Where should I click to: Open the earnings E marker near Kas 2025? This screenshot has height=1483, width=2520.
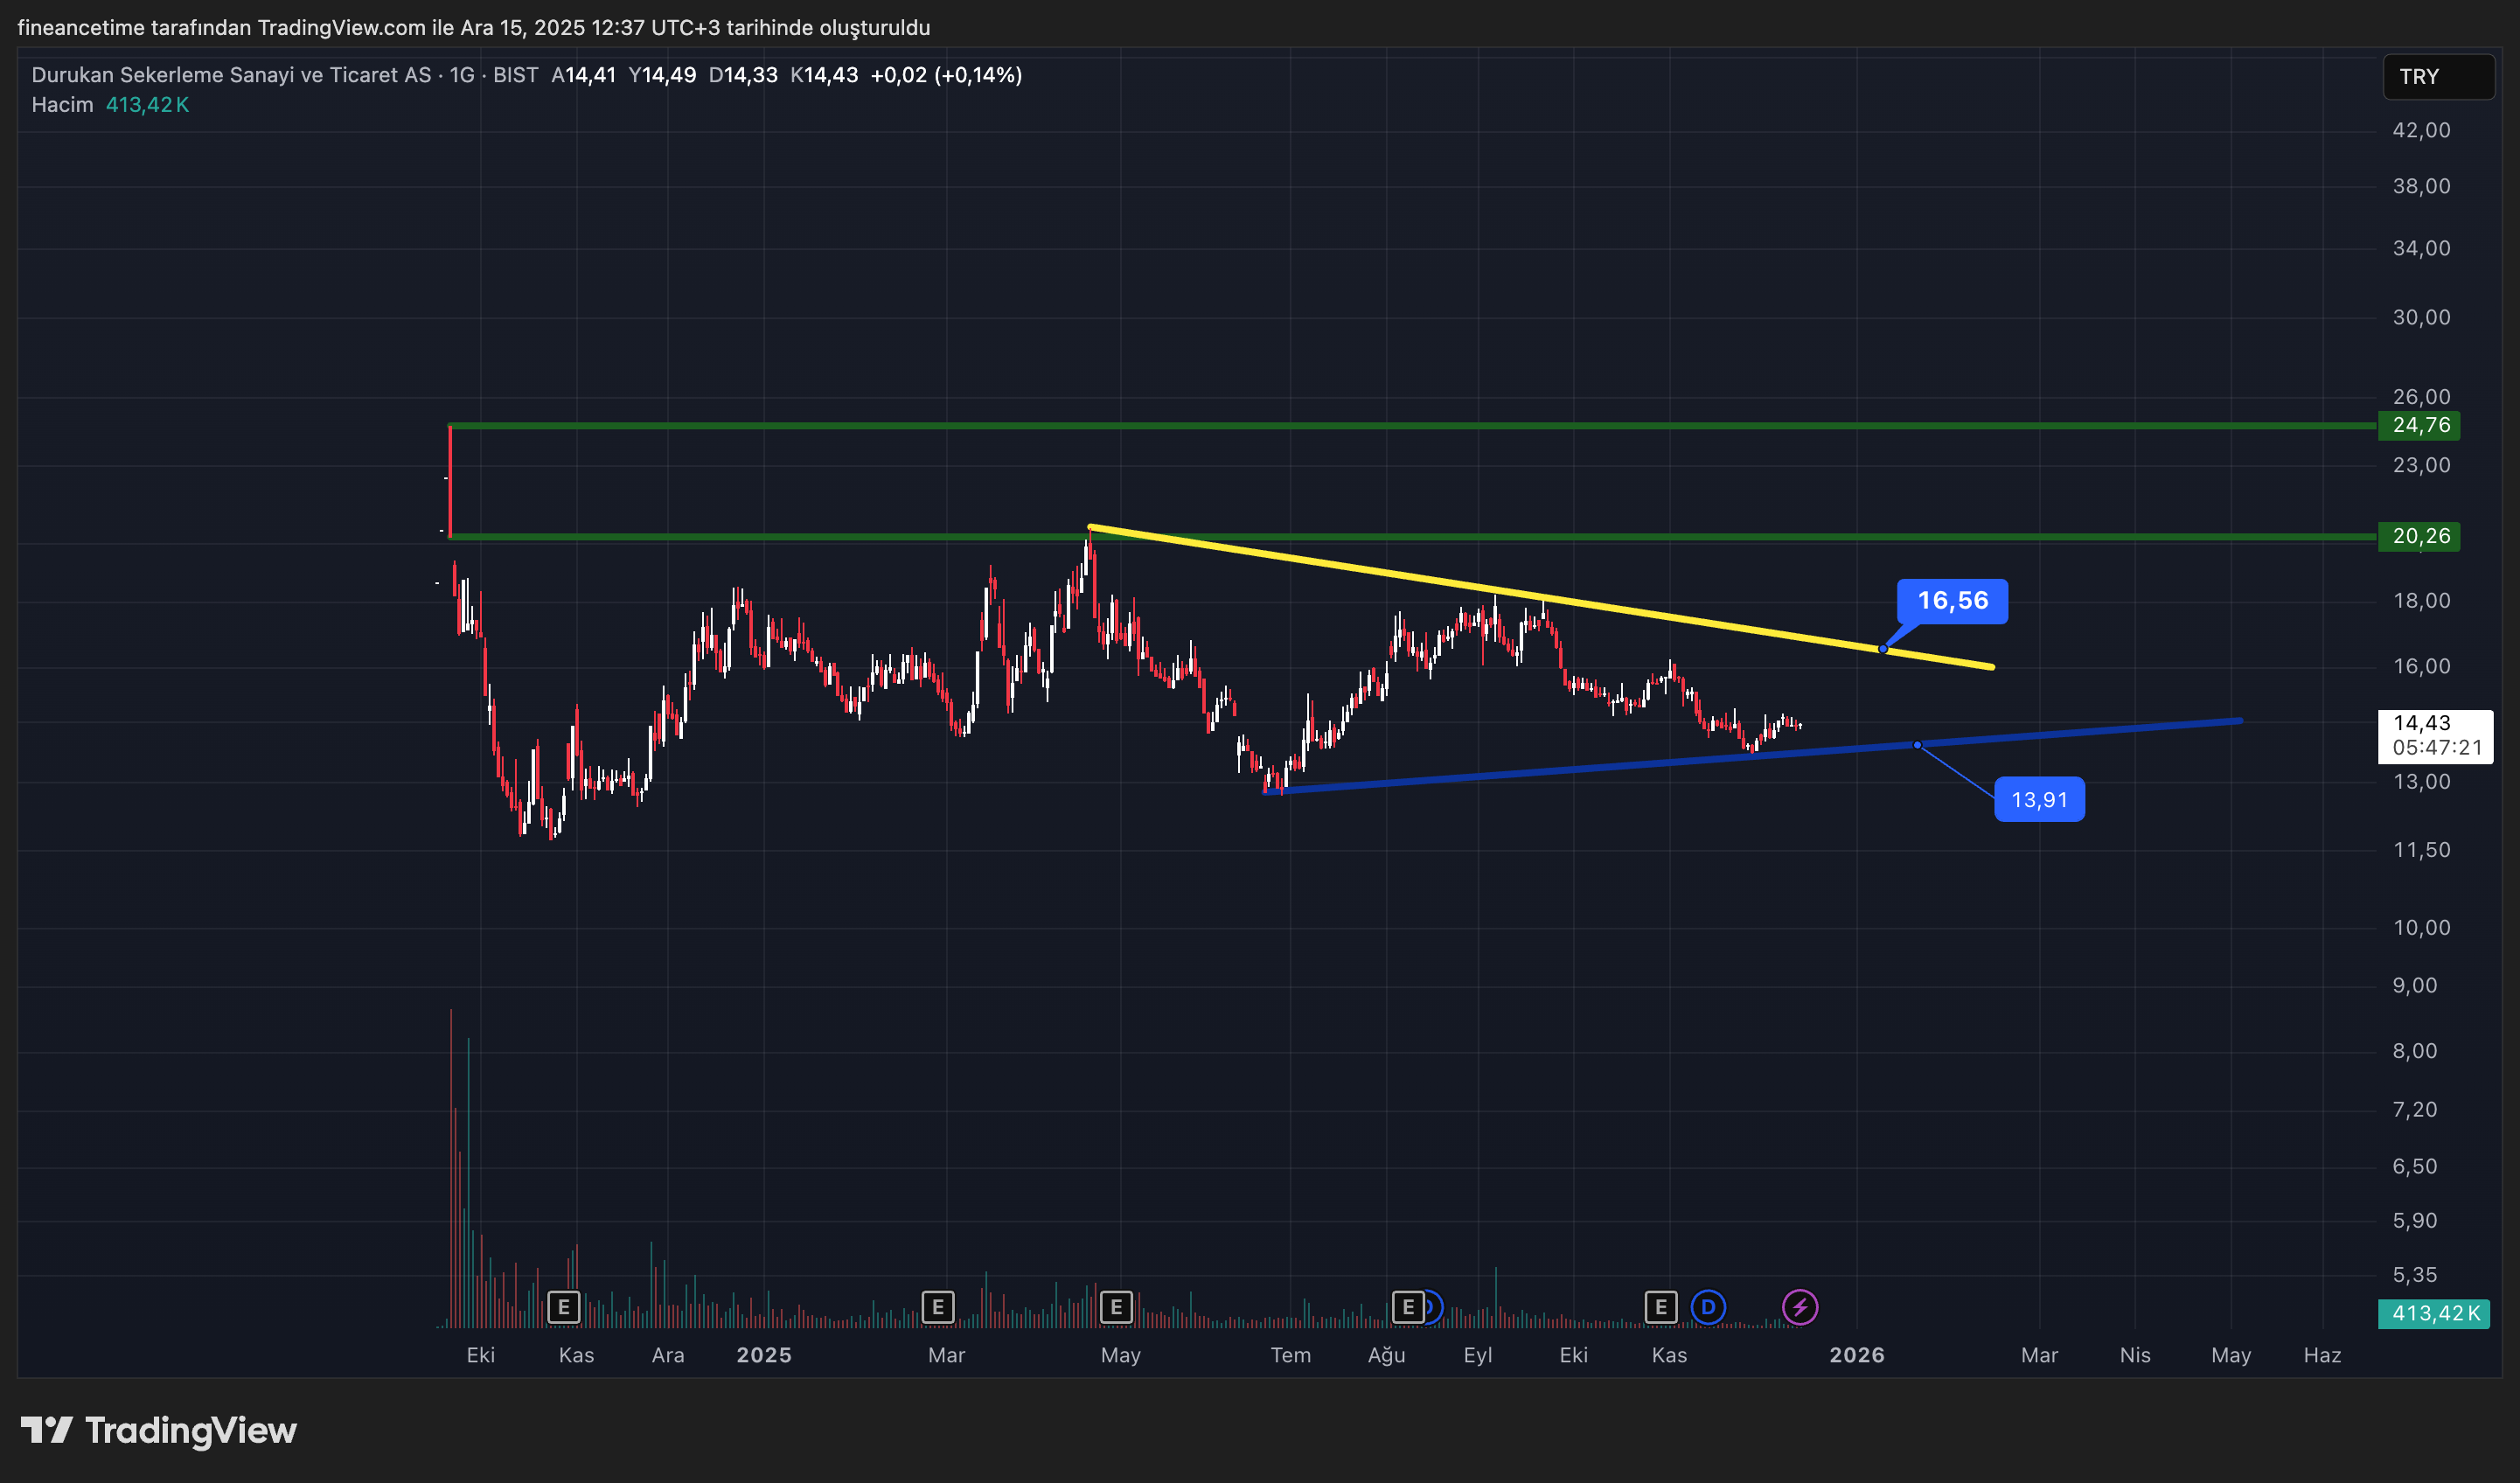pyautogui.click(x=1661, y=1306)
